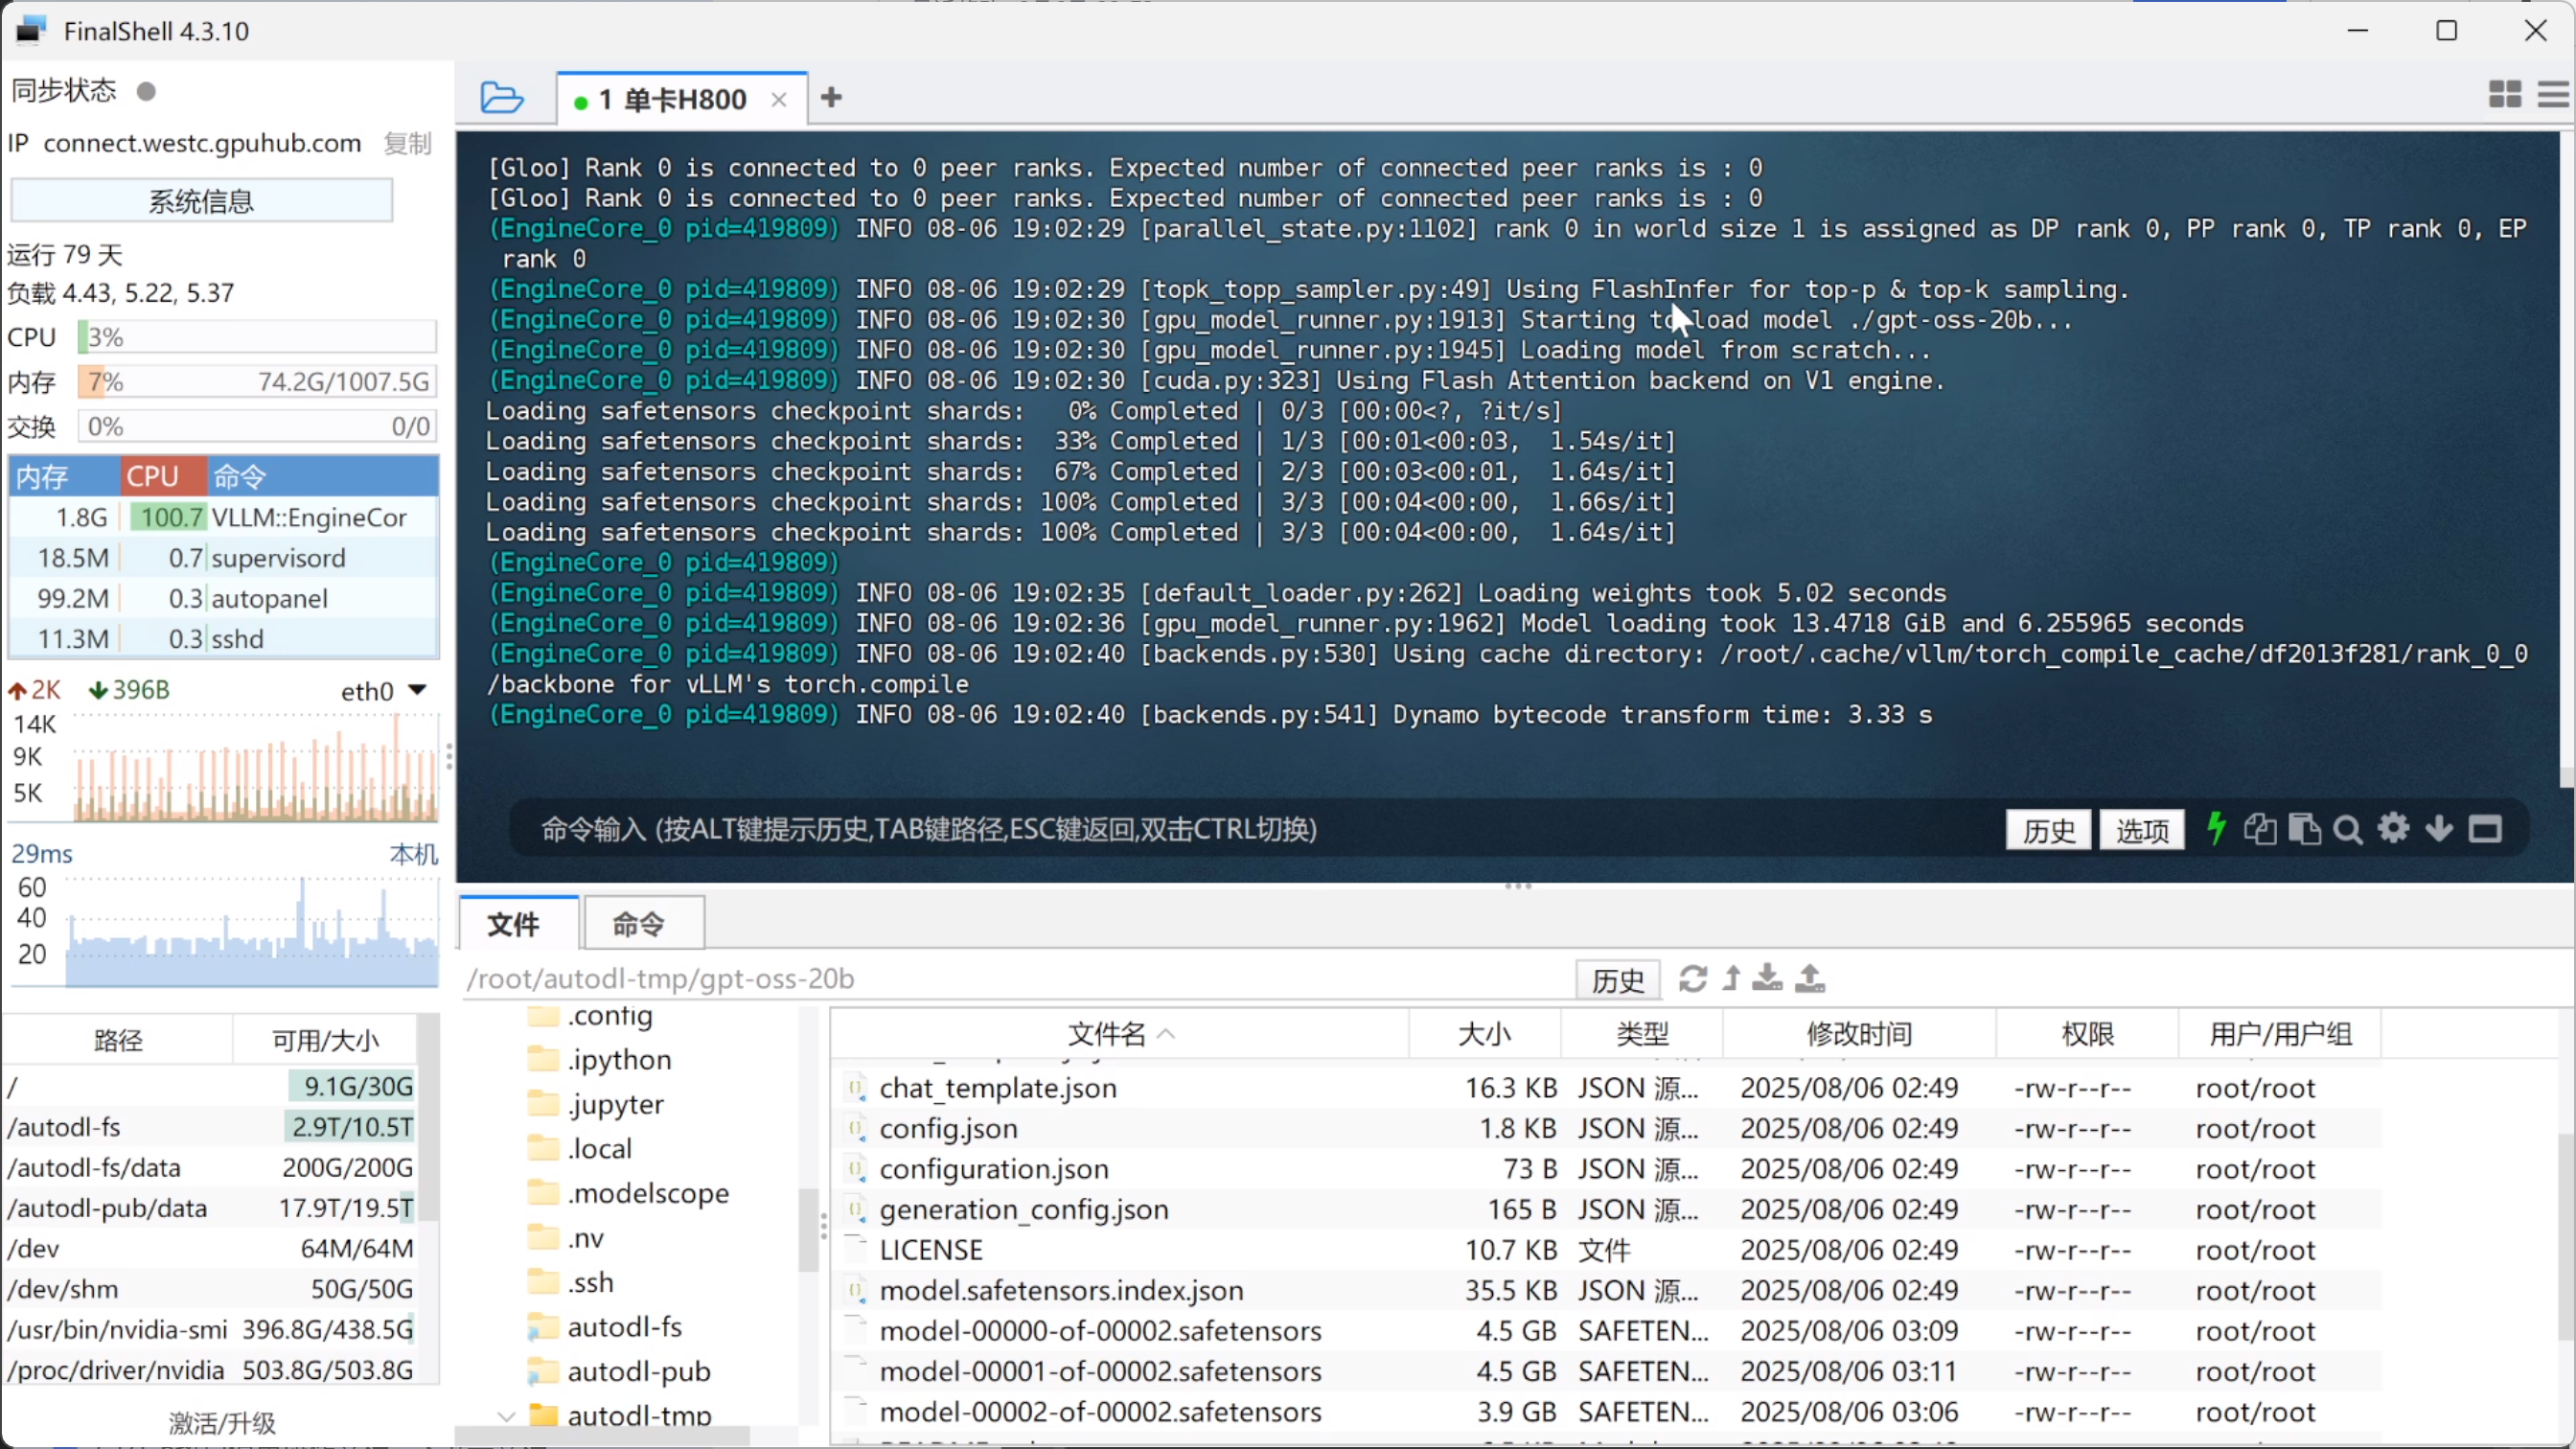2576x1449 pixels.
Task: Paste into terminal with the paste icon
Action: tap(2304, 829)
